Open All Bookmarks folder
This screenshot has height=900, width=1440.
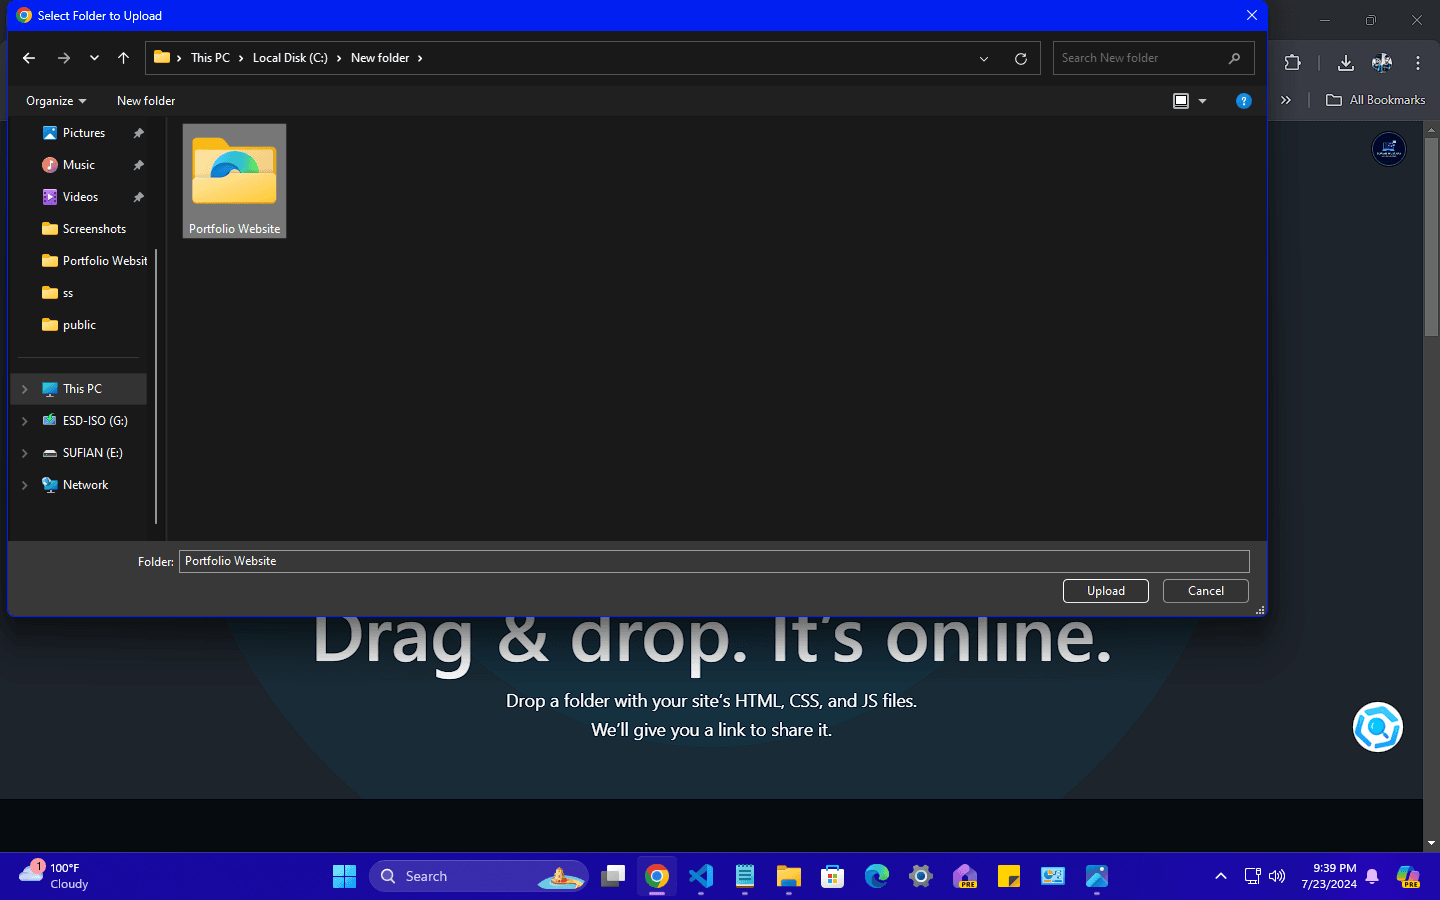click(x=1376, y=100)
